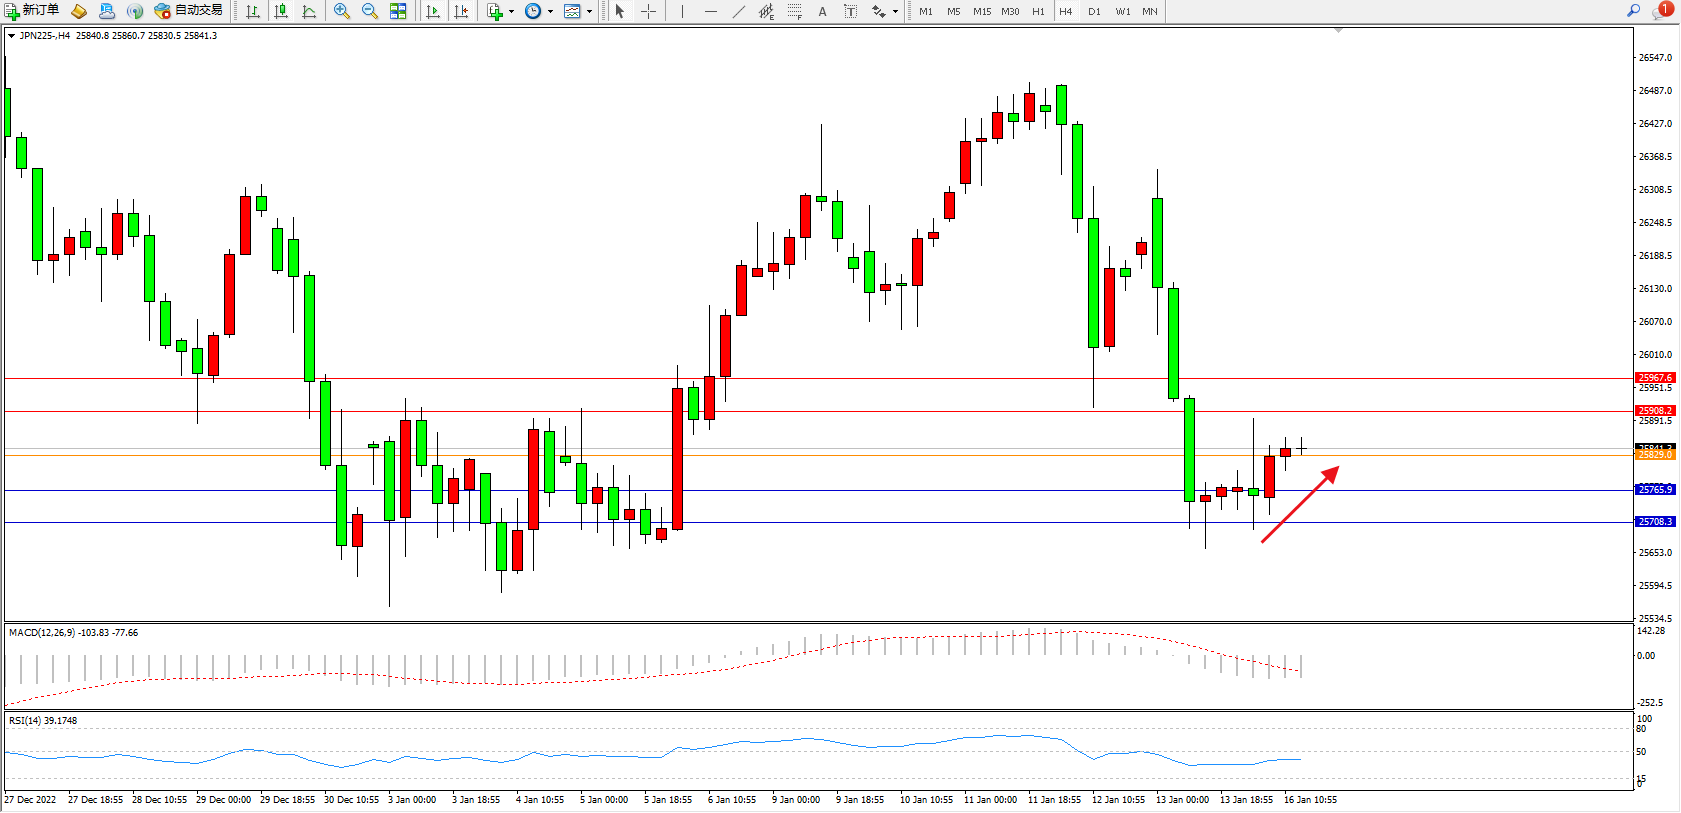Click the zoom in magnifier icon
1681x813 pixels.
coord(342,11)
